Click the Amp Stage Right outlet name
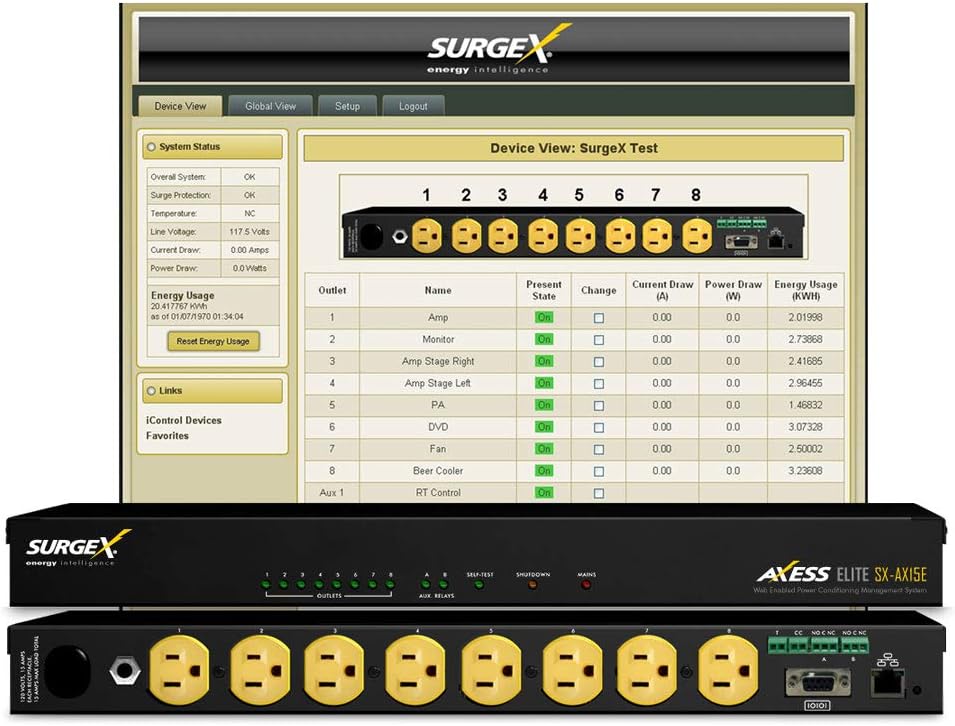The width and height of the screenshot is (955, 726). pyautogui.click(x=438, y=361)
